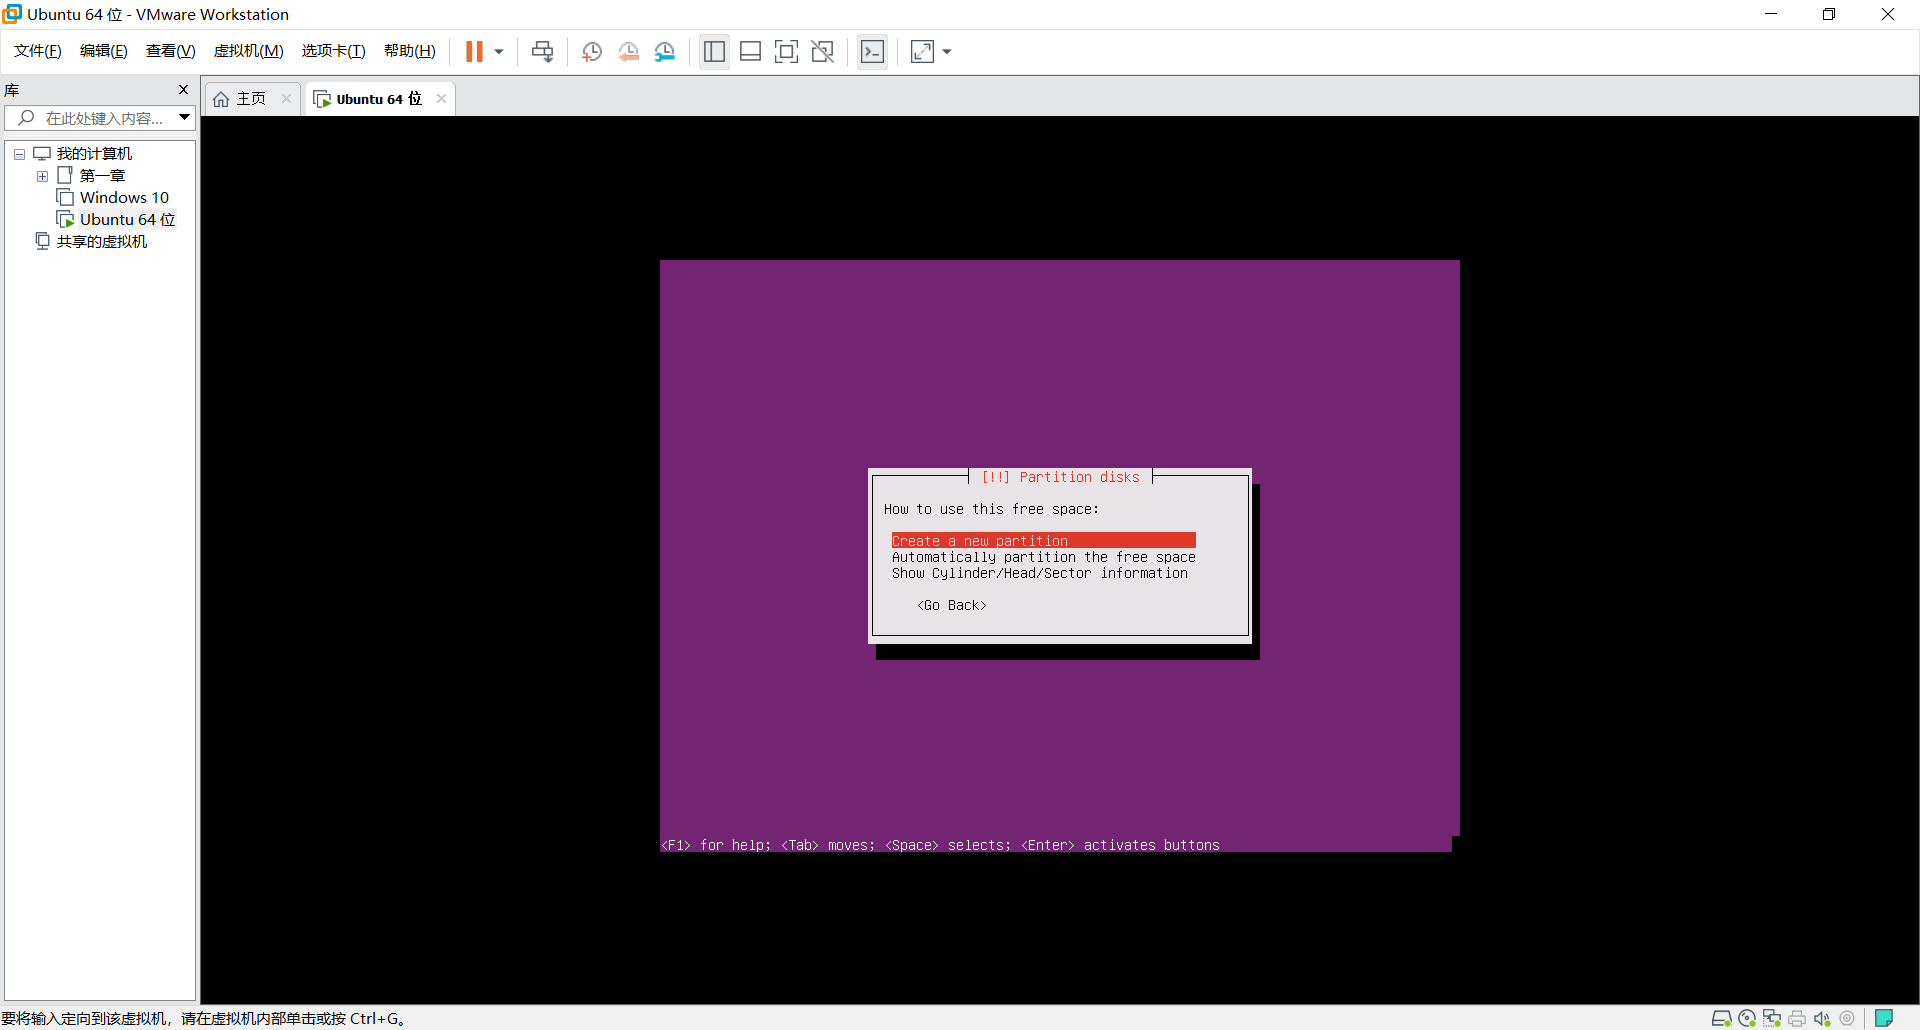
Task: Click the printer status icon
Action: (1797, 1018)
